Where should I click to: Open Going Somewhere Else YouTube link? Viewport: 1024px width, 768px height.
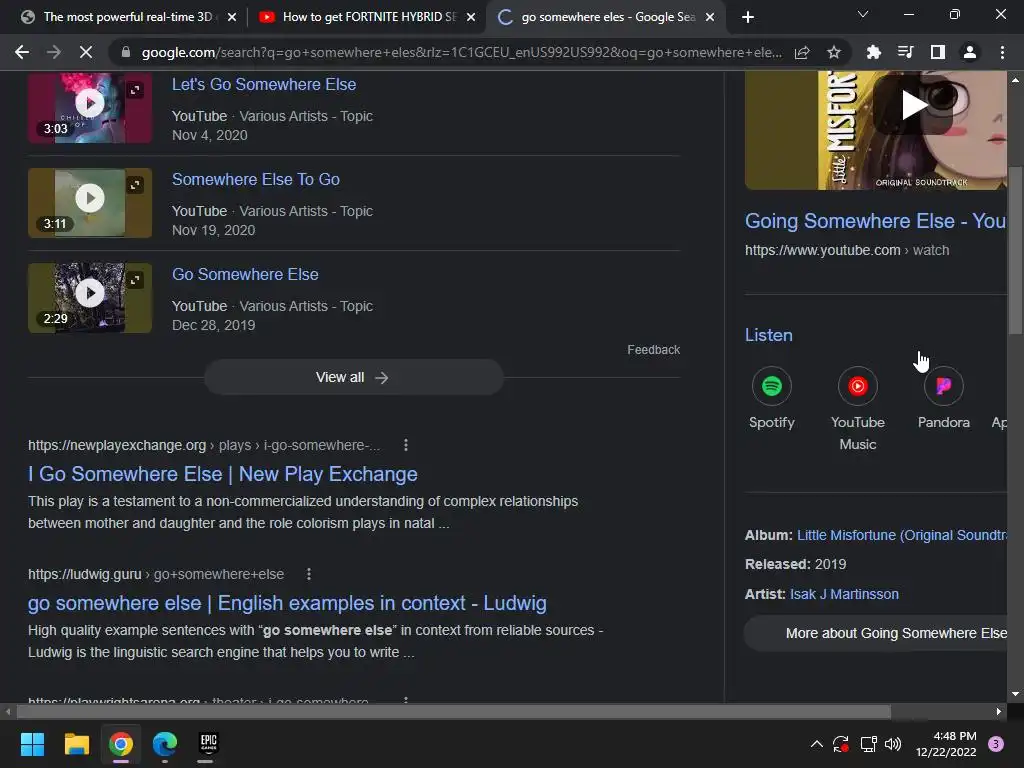tap(875, 221)
